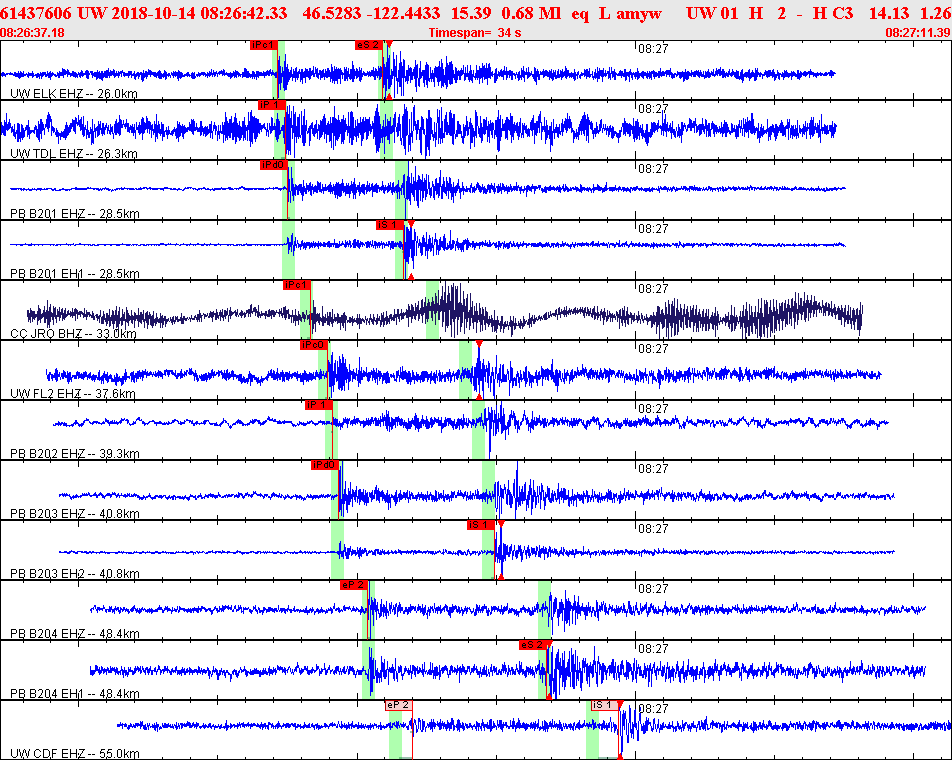Click the iP 1 pick flag on PB B202 EHZ
952x760 pixels.
pos(319,405)
